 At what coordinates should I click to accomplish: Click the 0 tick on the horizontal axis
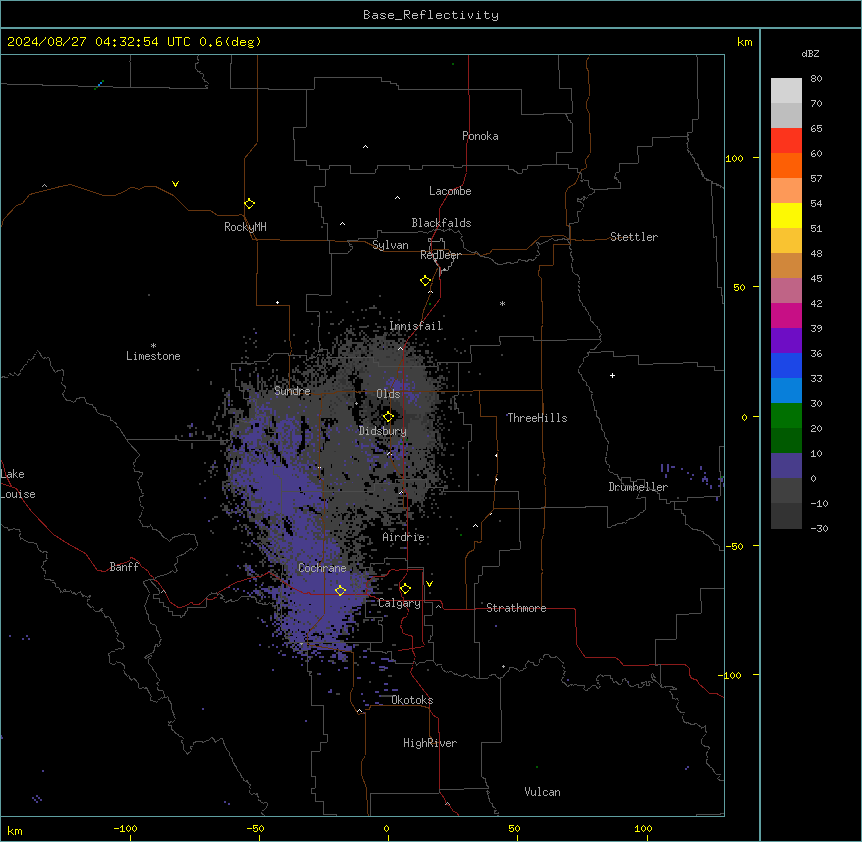(x=386, y=828)
